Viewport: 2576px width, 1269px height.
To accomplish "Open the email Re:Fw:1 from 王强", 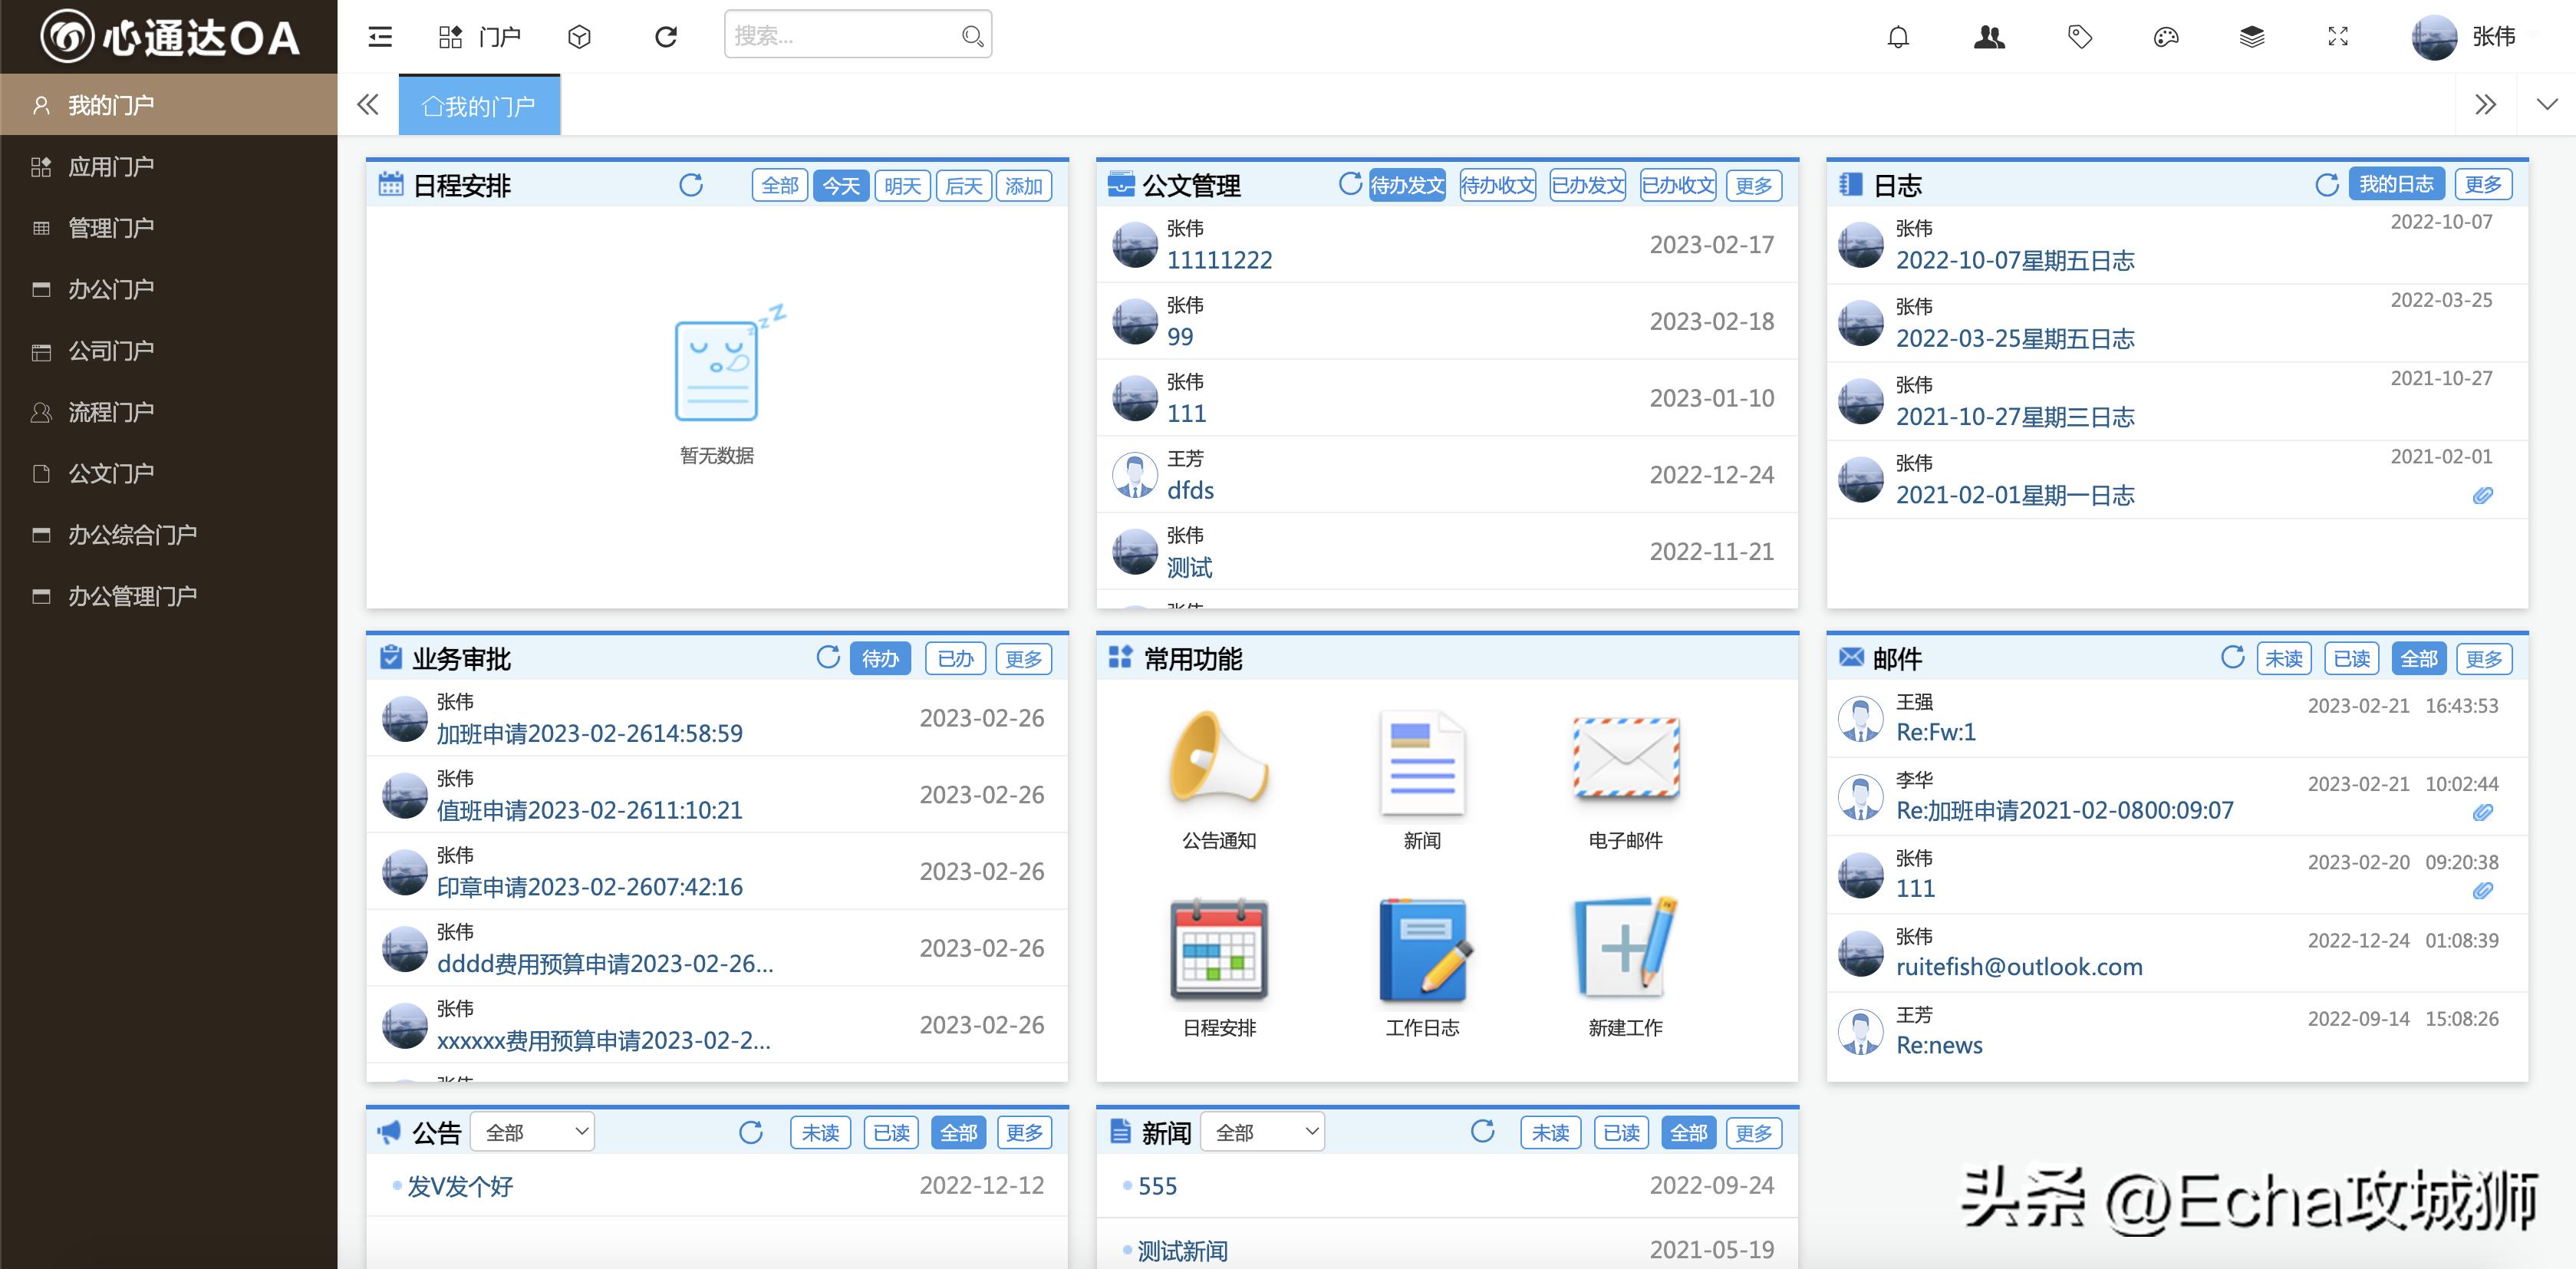I will [1937, 732].
